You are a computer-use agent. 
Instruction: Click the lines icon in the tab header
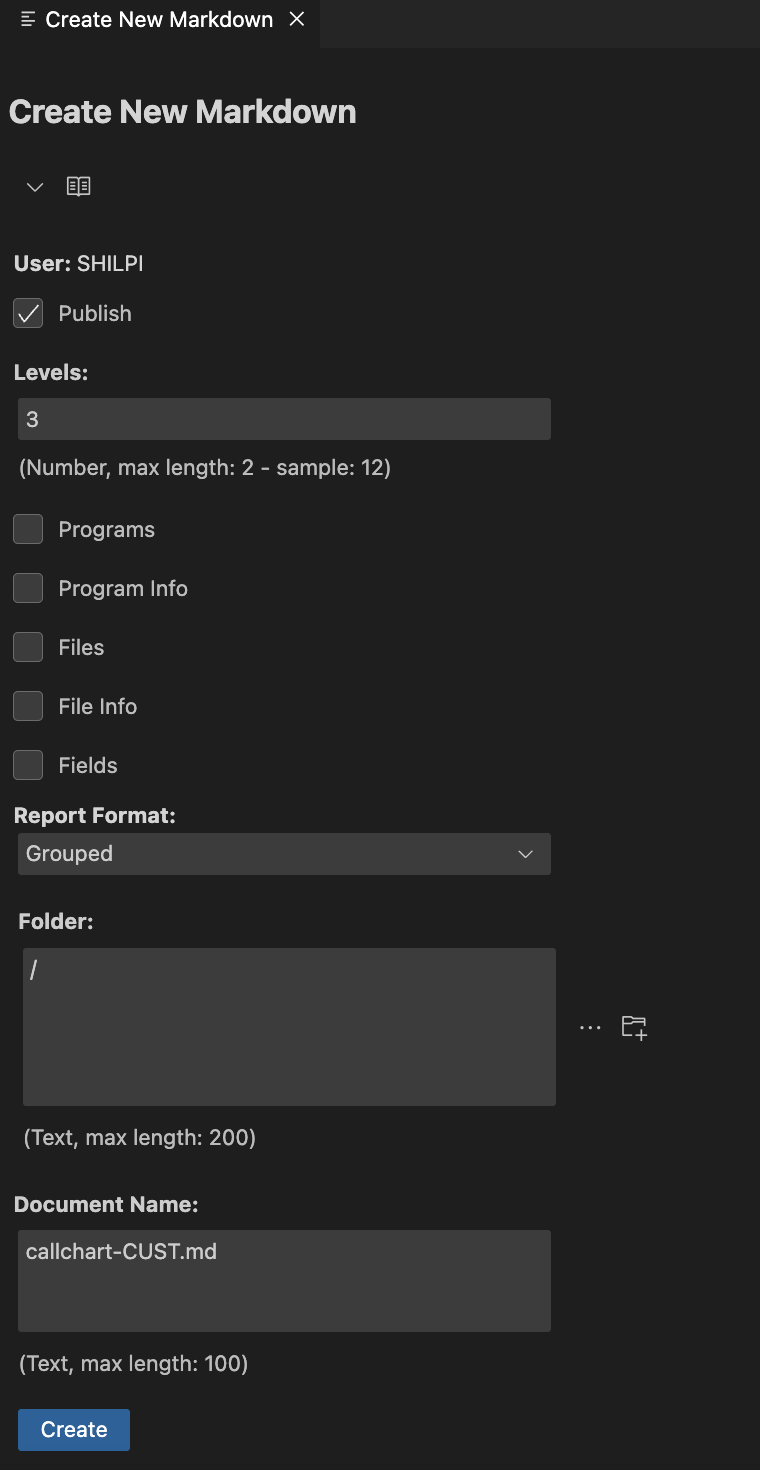(28, 20)
